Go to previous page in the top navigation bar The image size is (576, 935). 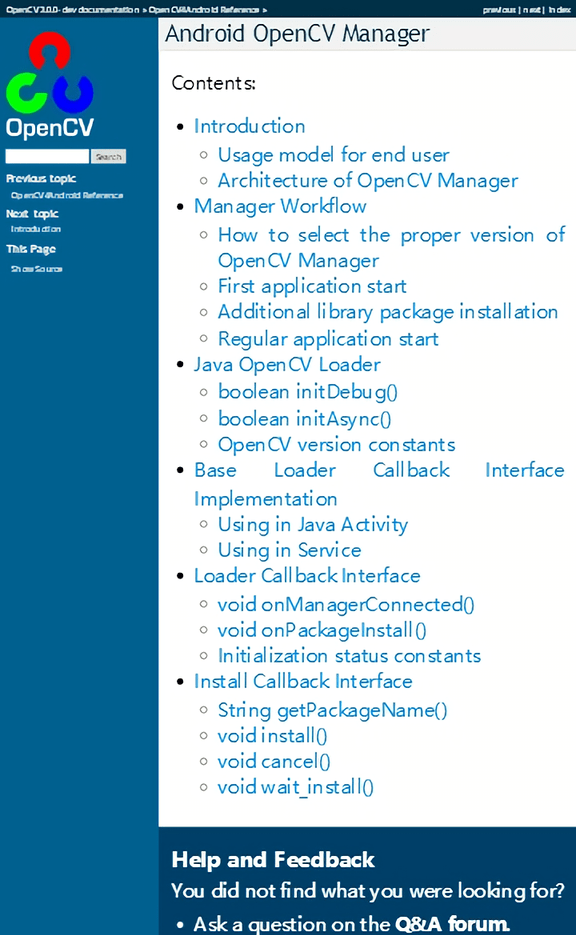click(499, 10)
